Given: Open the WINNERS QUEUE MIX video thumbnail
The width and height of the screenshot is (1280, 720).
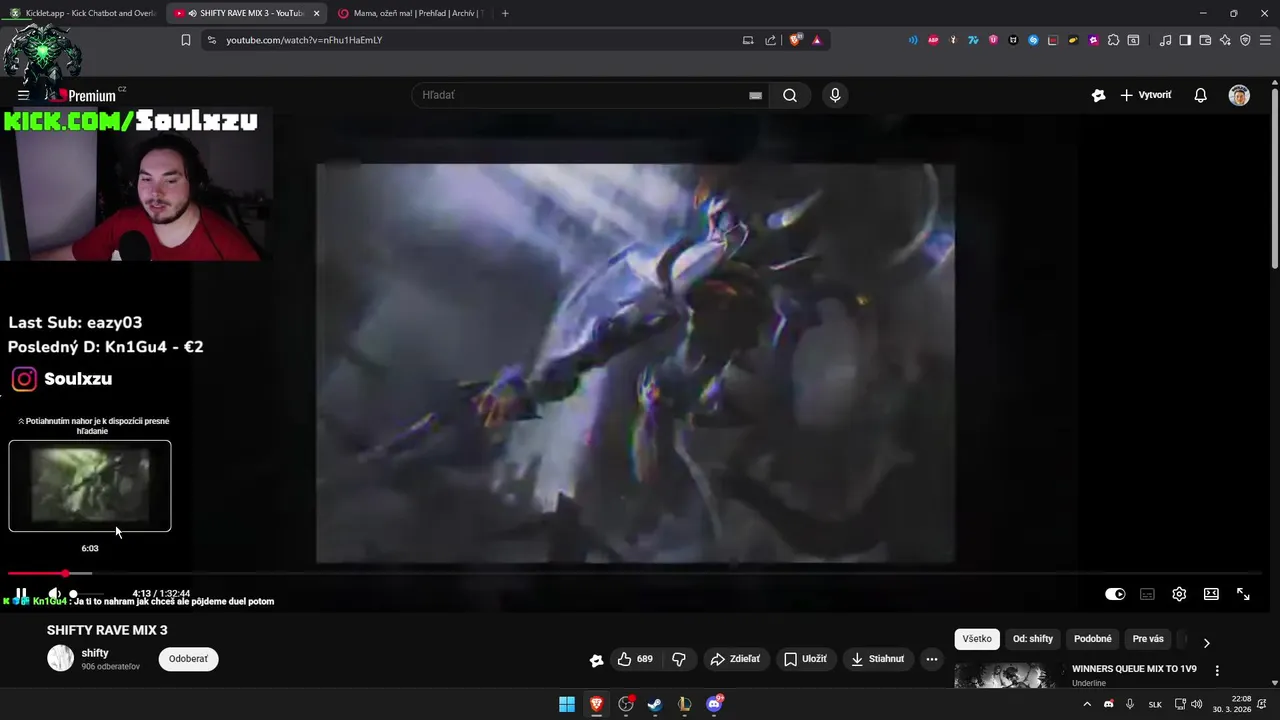Looking at the screenshot, I should [1005, 676].
